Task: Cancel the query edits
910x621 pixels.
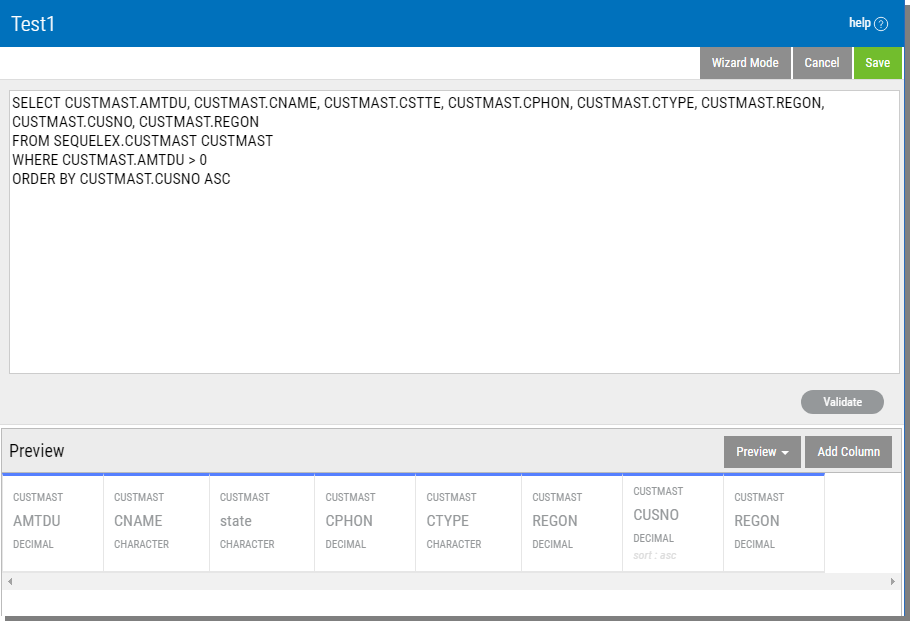Action: point(822,63)
